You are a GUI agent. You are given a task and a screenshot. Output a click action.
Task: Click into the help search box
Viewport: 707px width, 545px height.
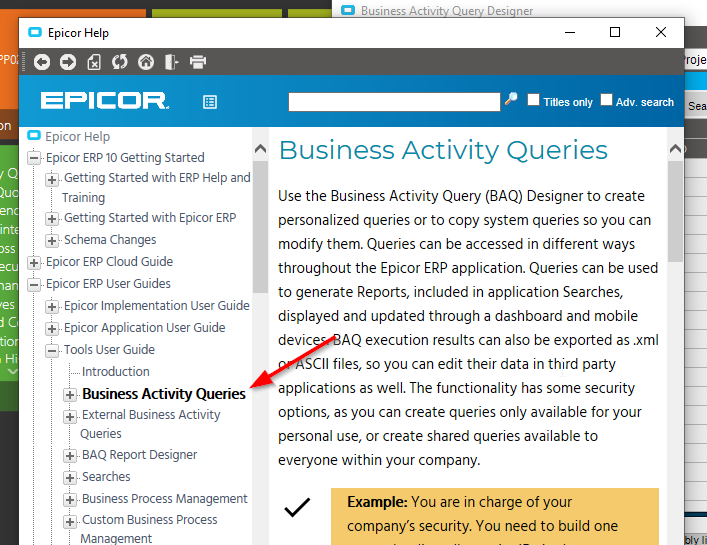pyautogui.click(x=394, y=102)
